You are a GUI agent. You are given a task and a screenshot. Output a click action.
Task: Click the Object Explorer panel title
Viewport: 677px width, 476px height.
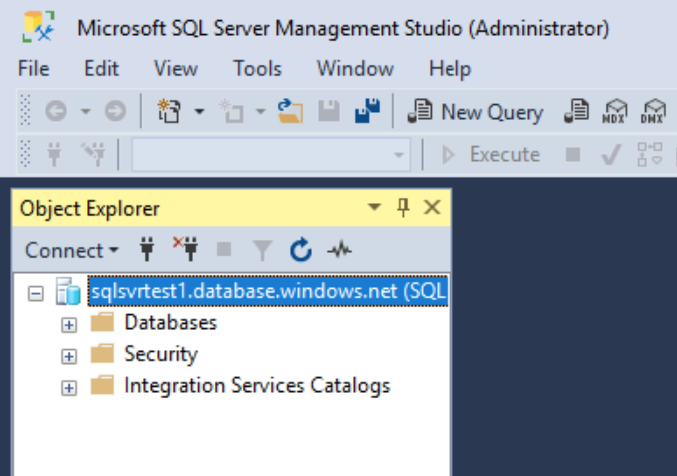pos(90,209)
